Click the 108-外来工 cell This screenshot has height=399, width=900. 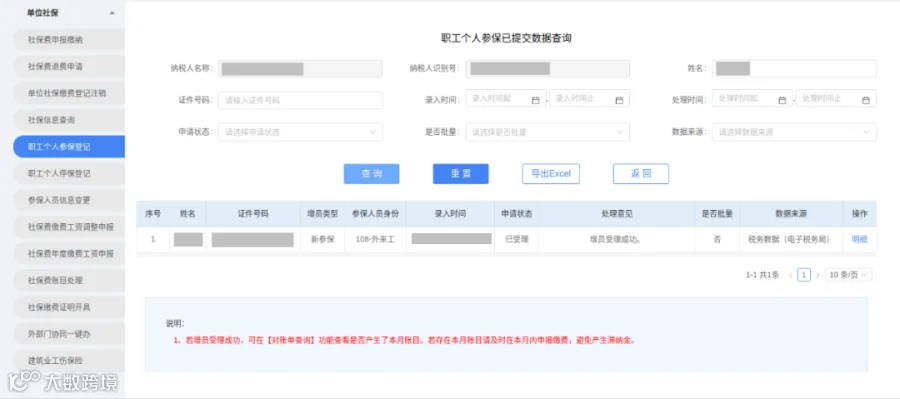(x=375, y=239)
